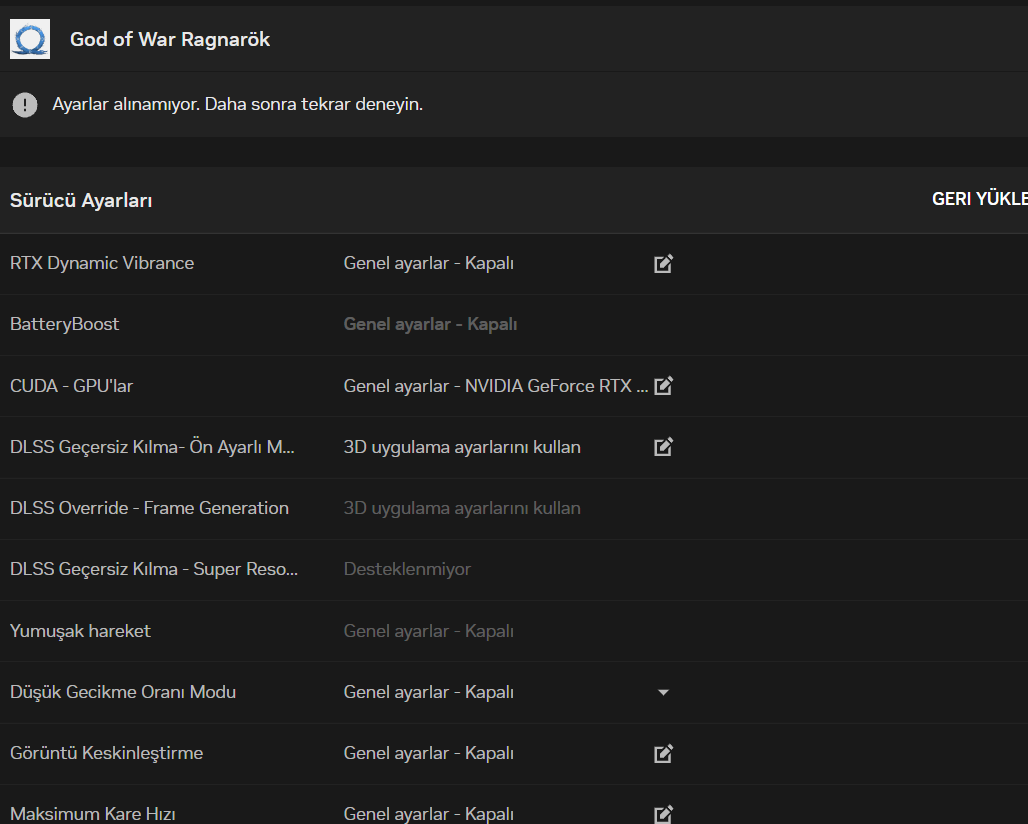Screen dimensions: 1028x824
Task: Click the Sürücü Ayarları section header
Action: tap(81, 200)
